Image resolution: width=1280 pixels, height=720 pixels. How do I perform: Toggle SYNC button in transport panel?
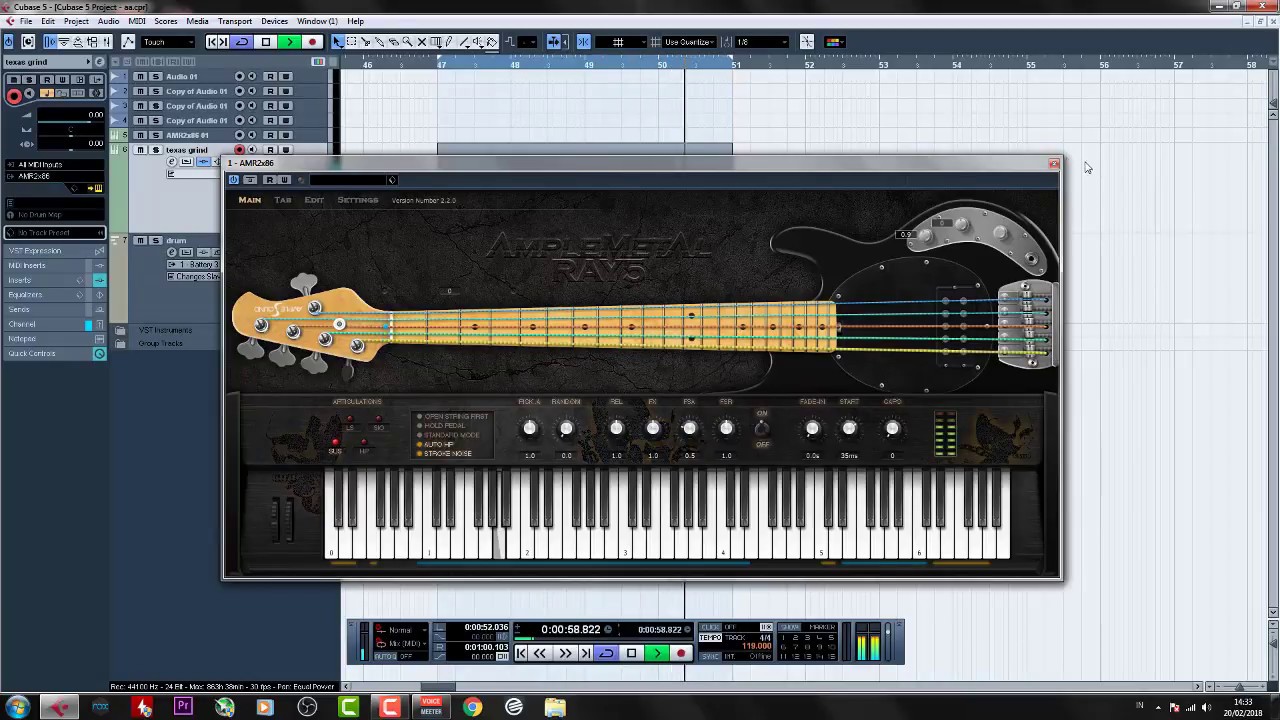pos(710,656)
